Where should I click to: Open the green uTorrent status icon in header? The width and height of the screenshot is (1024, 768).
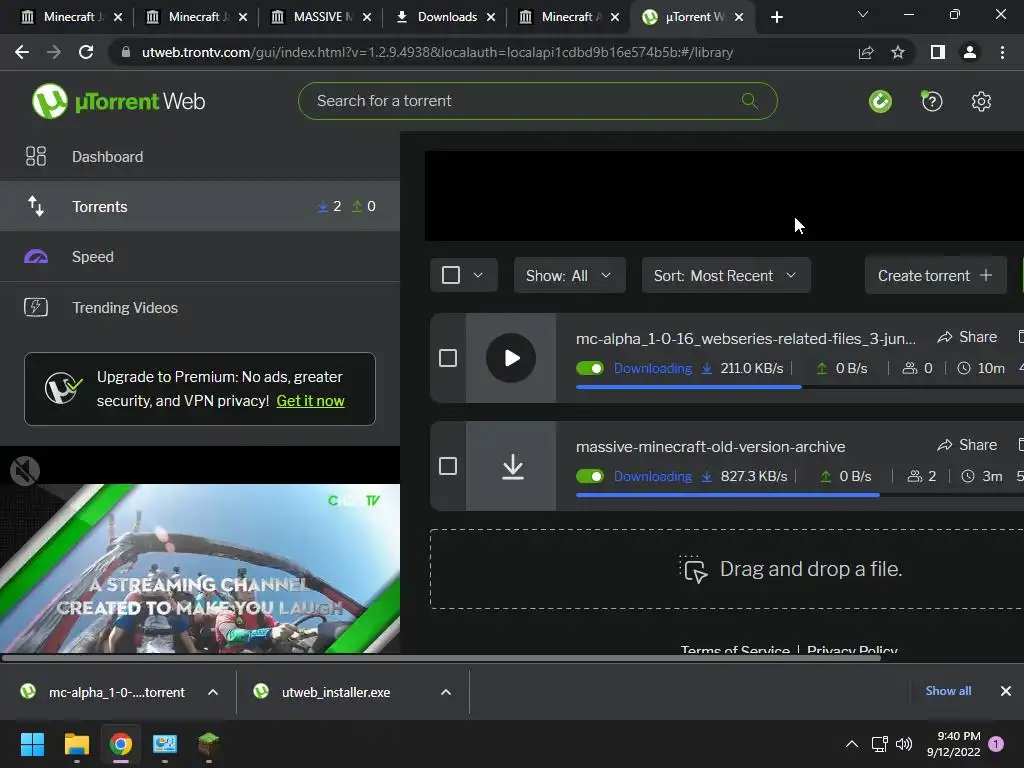880,101
